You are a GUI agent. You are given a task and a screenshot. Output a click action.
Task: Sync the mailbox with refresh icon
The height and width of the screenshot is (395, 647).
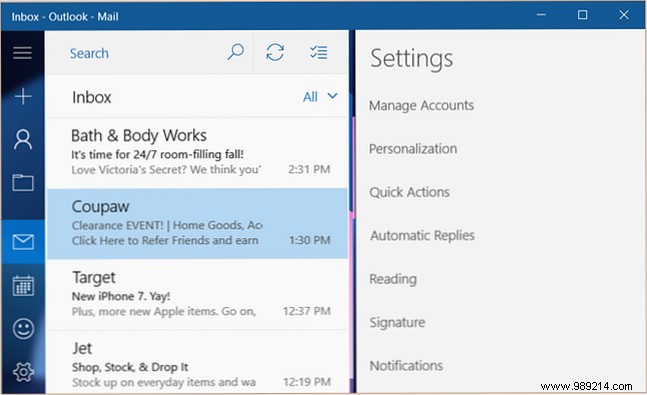[275, 52]
